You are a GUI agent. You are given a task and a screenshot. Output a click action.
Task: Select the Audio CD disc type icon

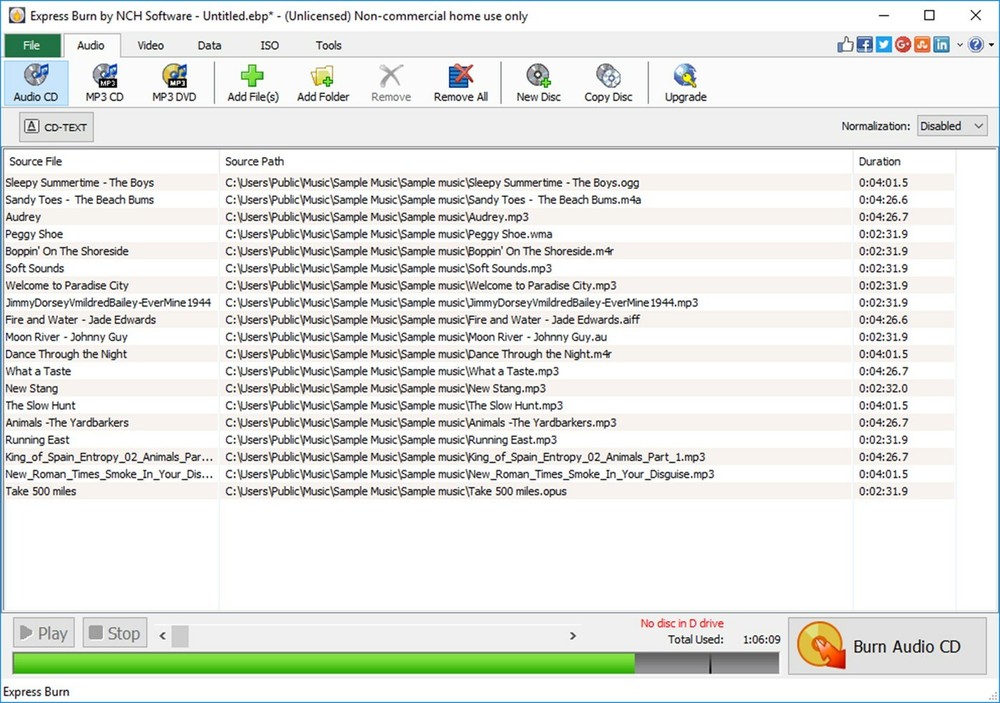pos(36,82)
